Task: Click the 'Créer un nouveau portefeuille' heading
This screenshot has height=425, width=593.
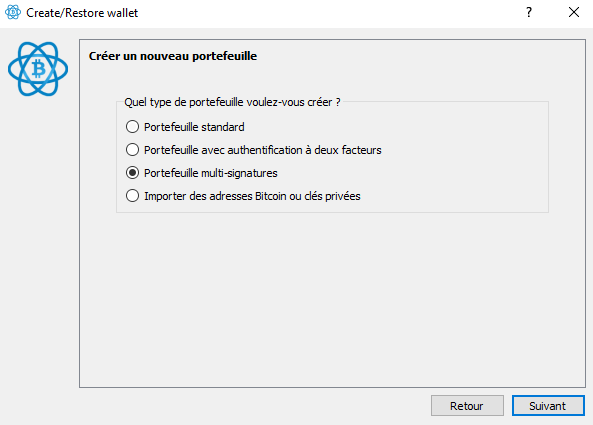Action: coord(173,56)
